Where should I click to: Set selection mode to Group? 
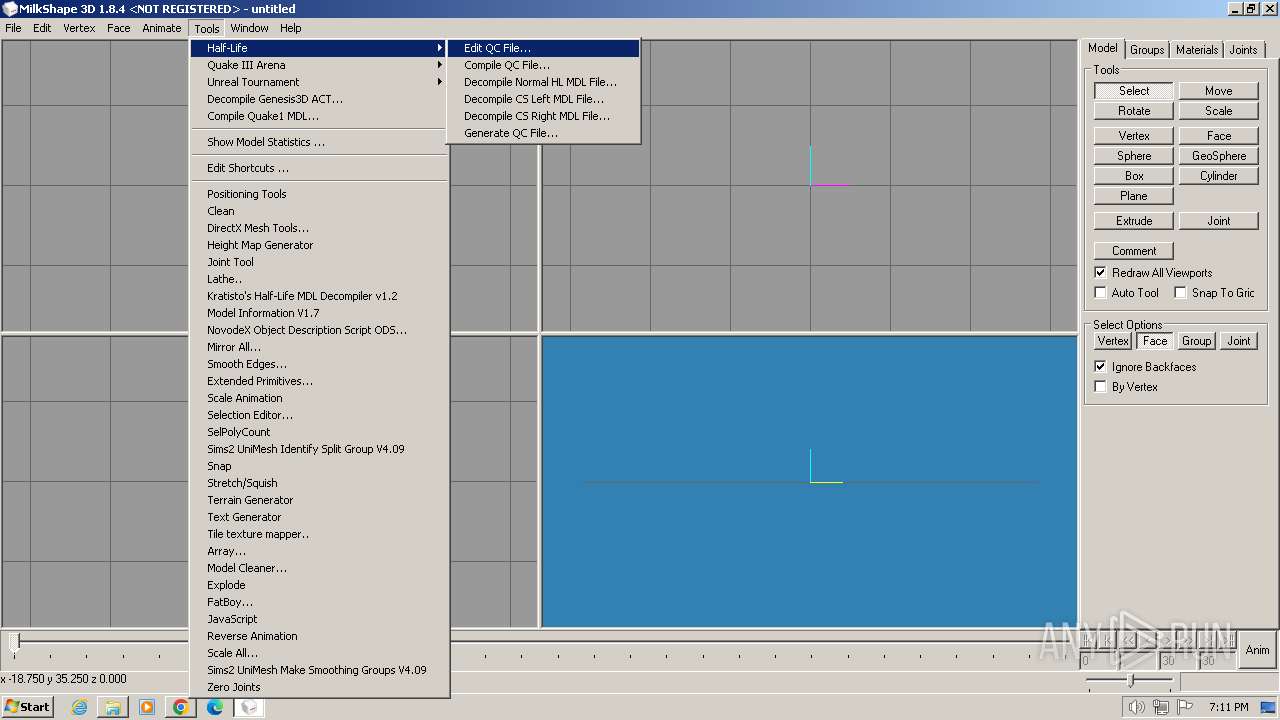coord(1196,341)
